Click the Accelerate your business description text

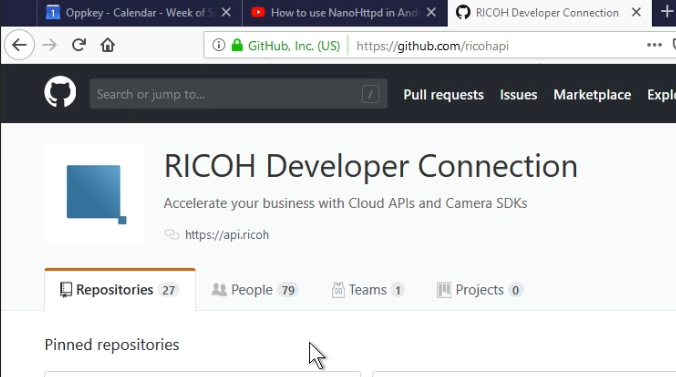pyautogui.click(x=345, y=203)
